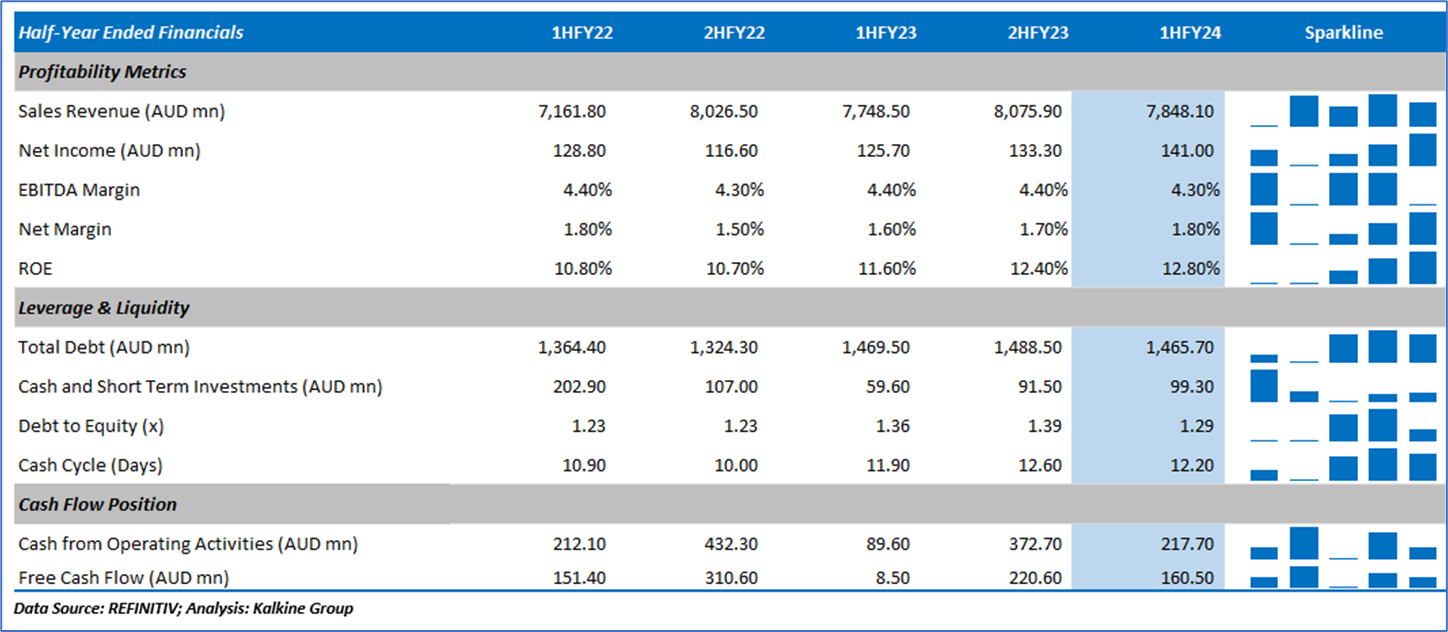Image resolution: width=1448 pixels, height=632 pixels.
Task: Click the Free Cash Flow sparkline
Action: [1343, 577]
